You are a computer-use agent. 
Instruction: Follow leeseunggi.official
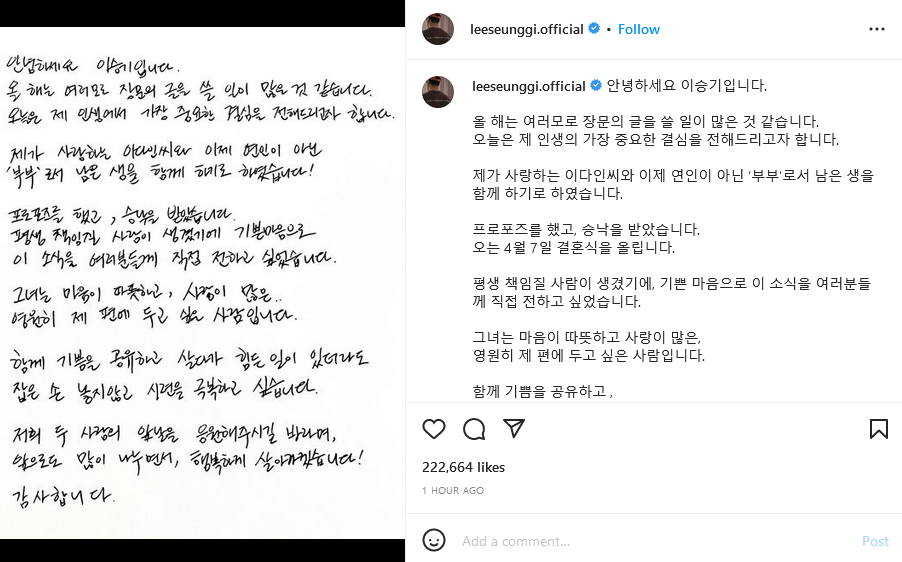pyautogui.click(x=639, y=29)
